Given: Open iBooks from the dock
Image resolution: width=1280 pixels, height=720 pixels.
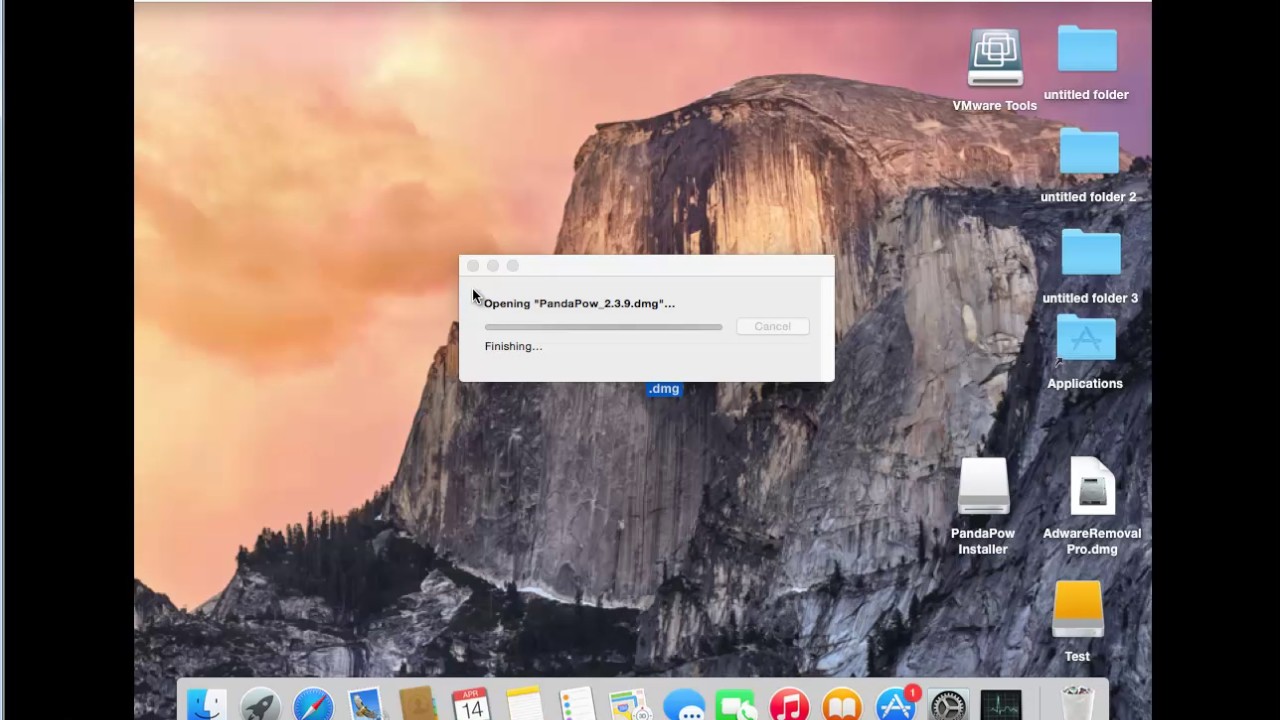Looking at the screenshot, I should click(843, 705).
